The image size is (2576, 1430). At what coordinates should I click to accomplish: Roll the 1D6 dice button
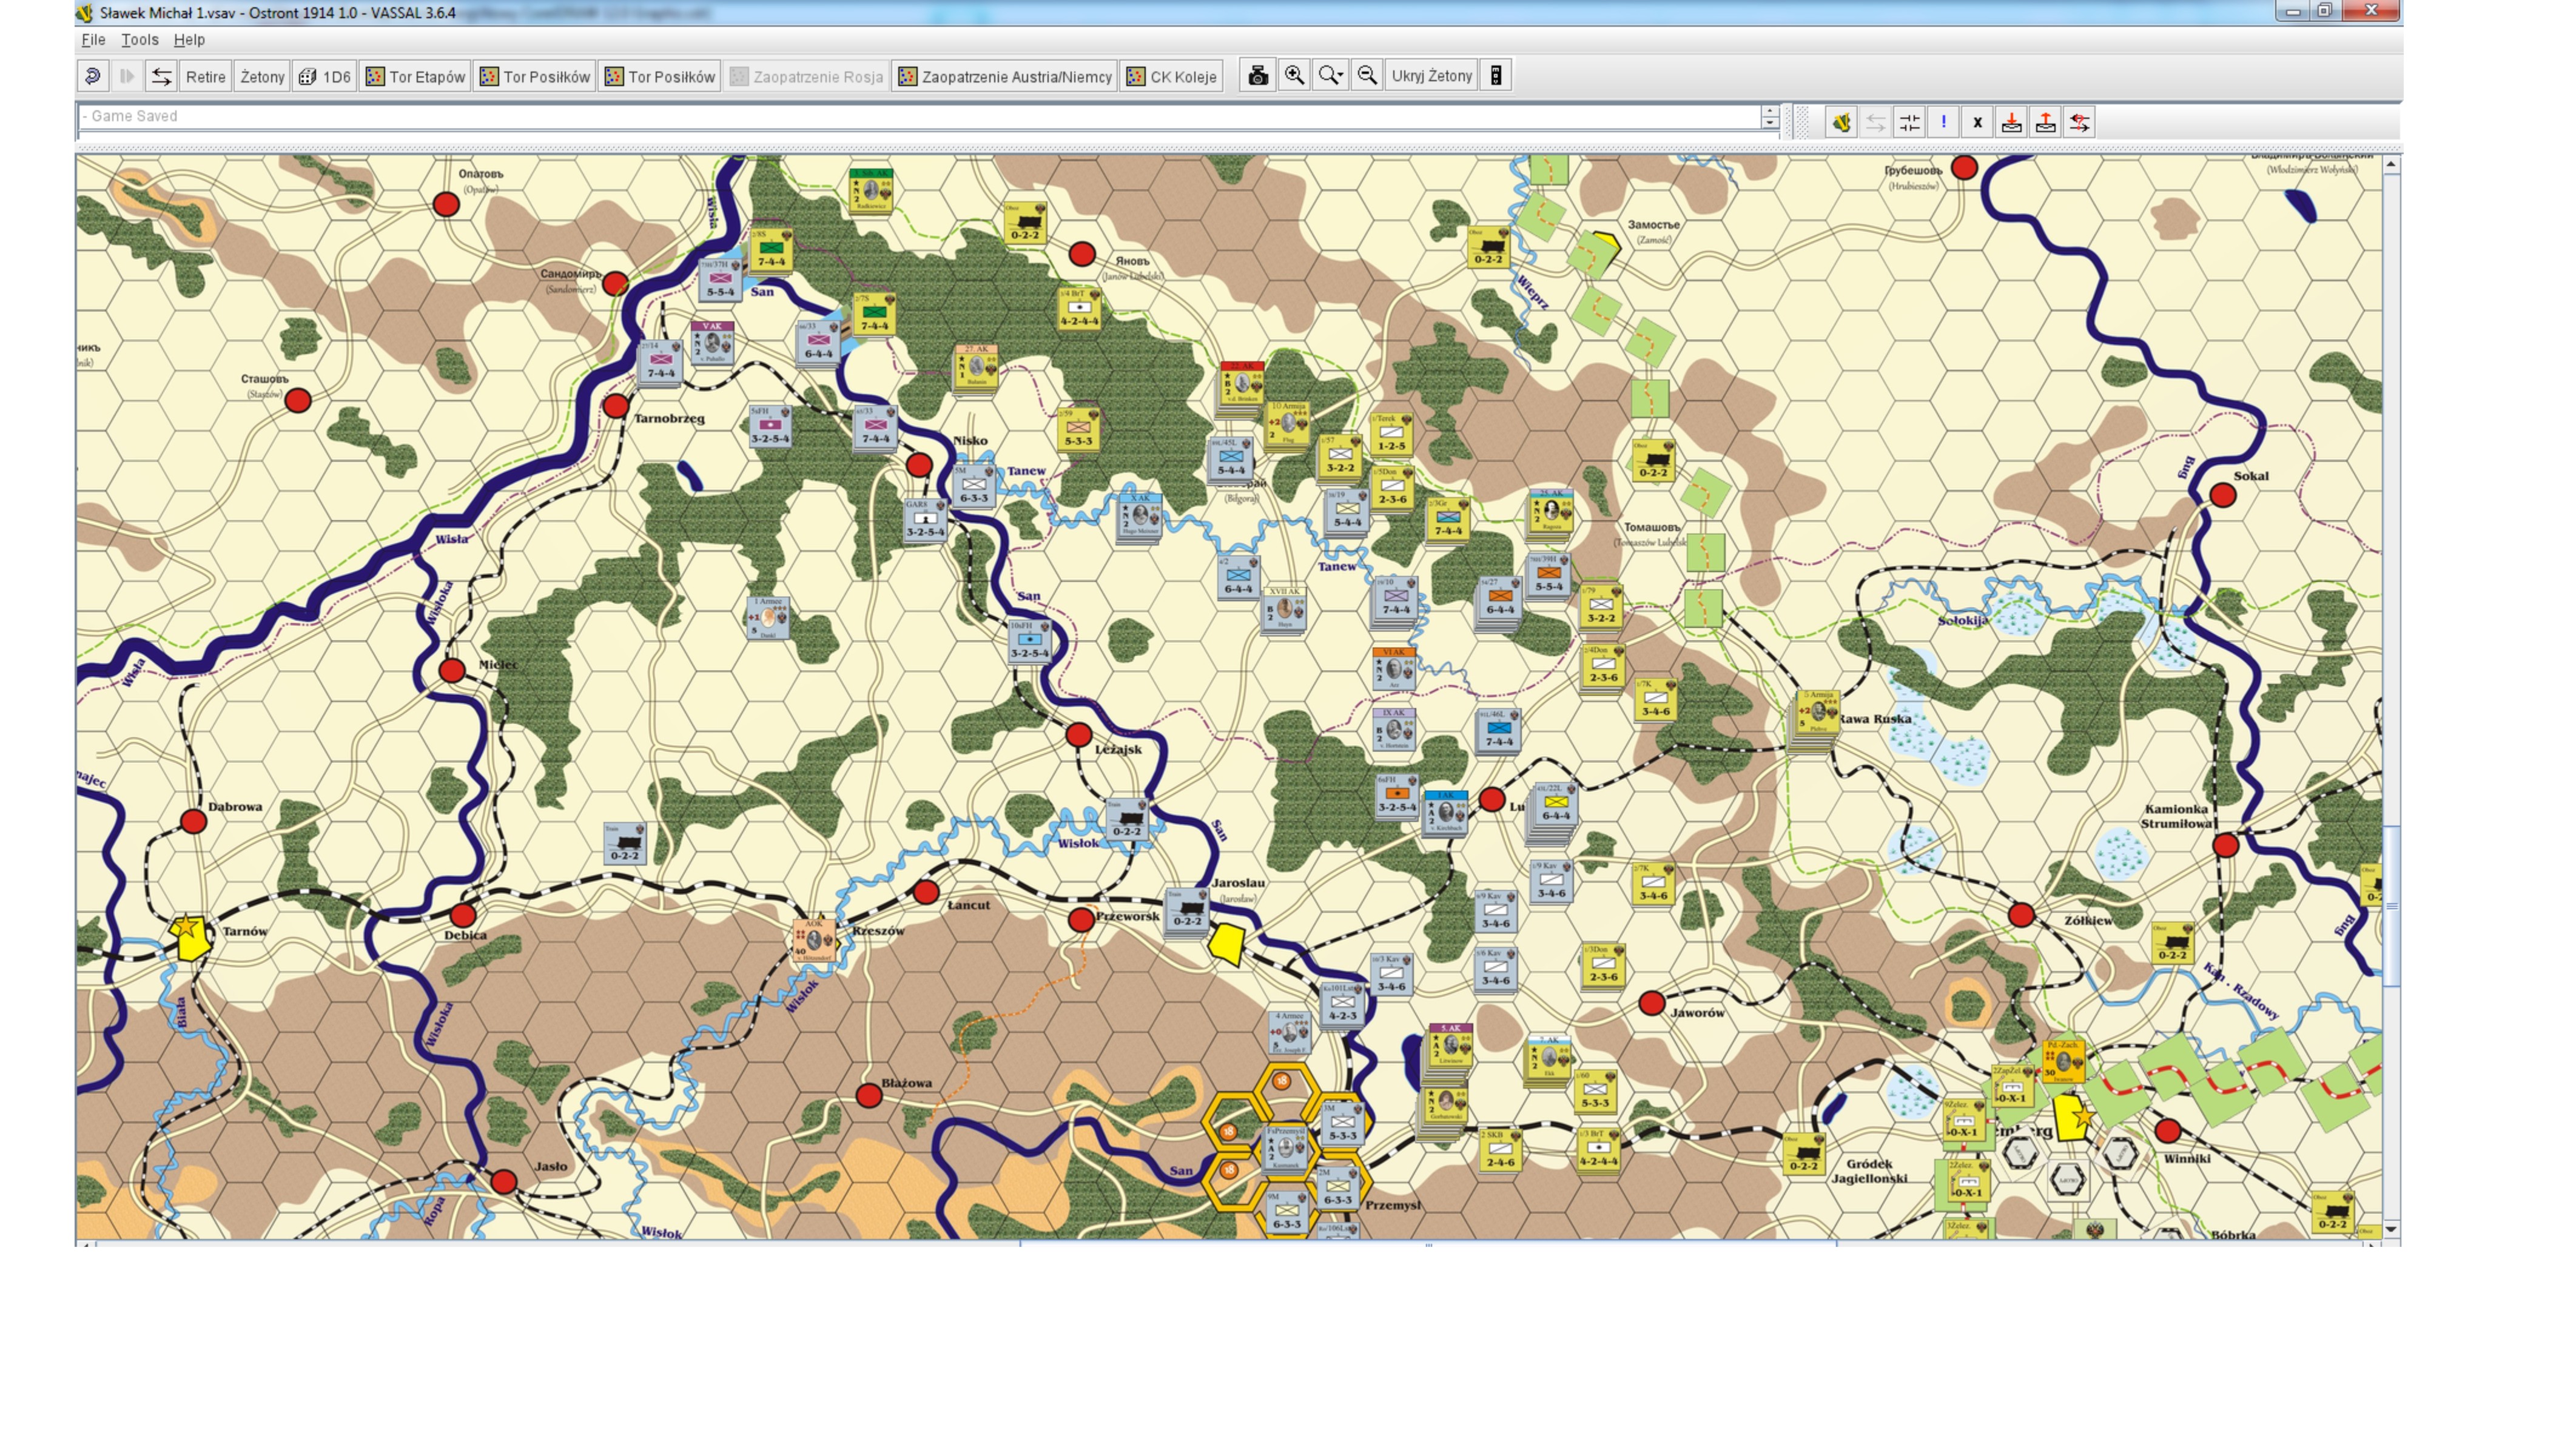click(325, 76)
